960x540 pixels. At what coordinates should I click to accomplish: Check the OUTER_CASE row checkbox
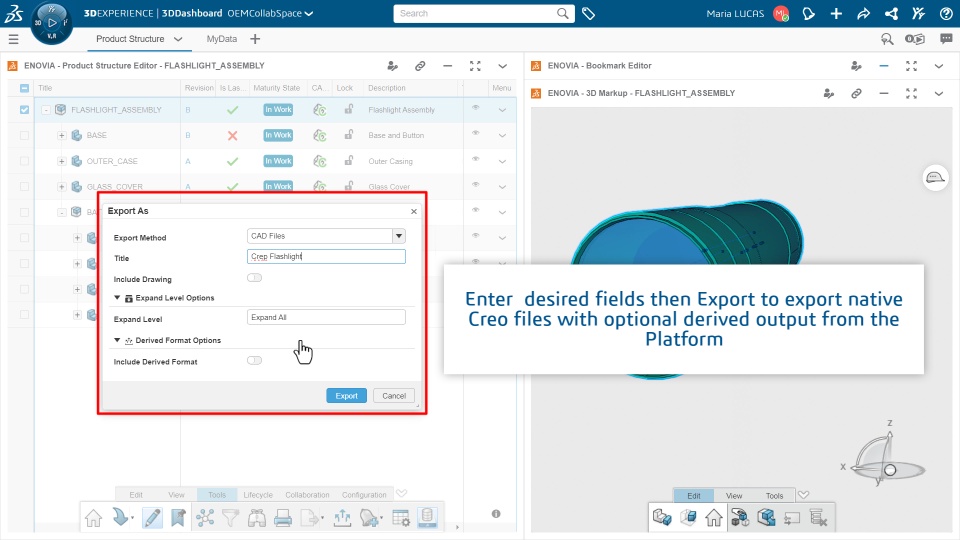[24, 161]
